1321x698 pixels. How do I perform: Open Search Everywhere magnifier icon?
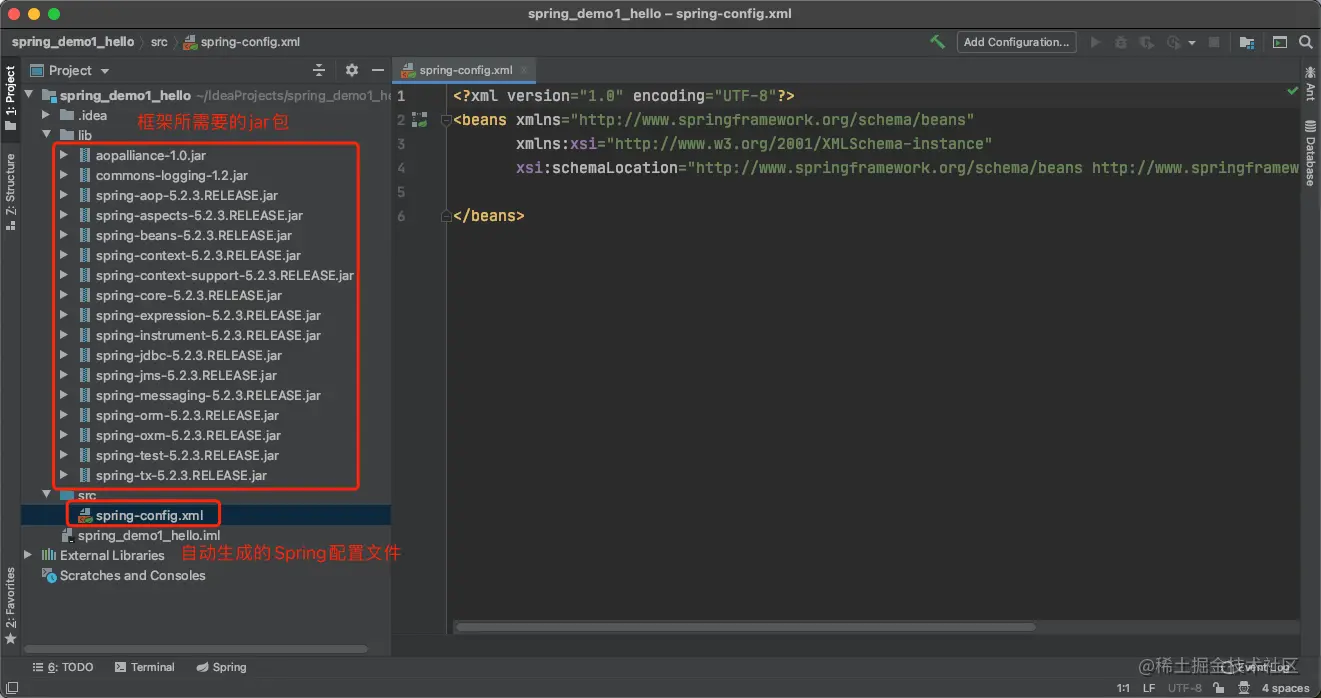pos(1306,42)
